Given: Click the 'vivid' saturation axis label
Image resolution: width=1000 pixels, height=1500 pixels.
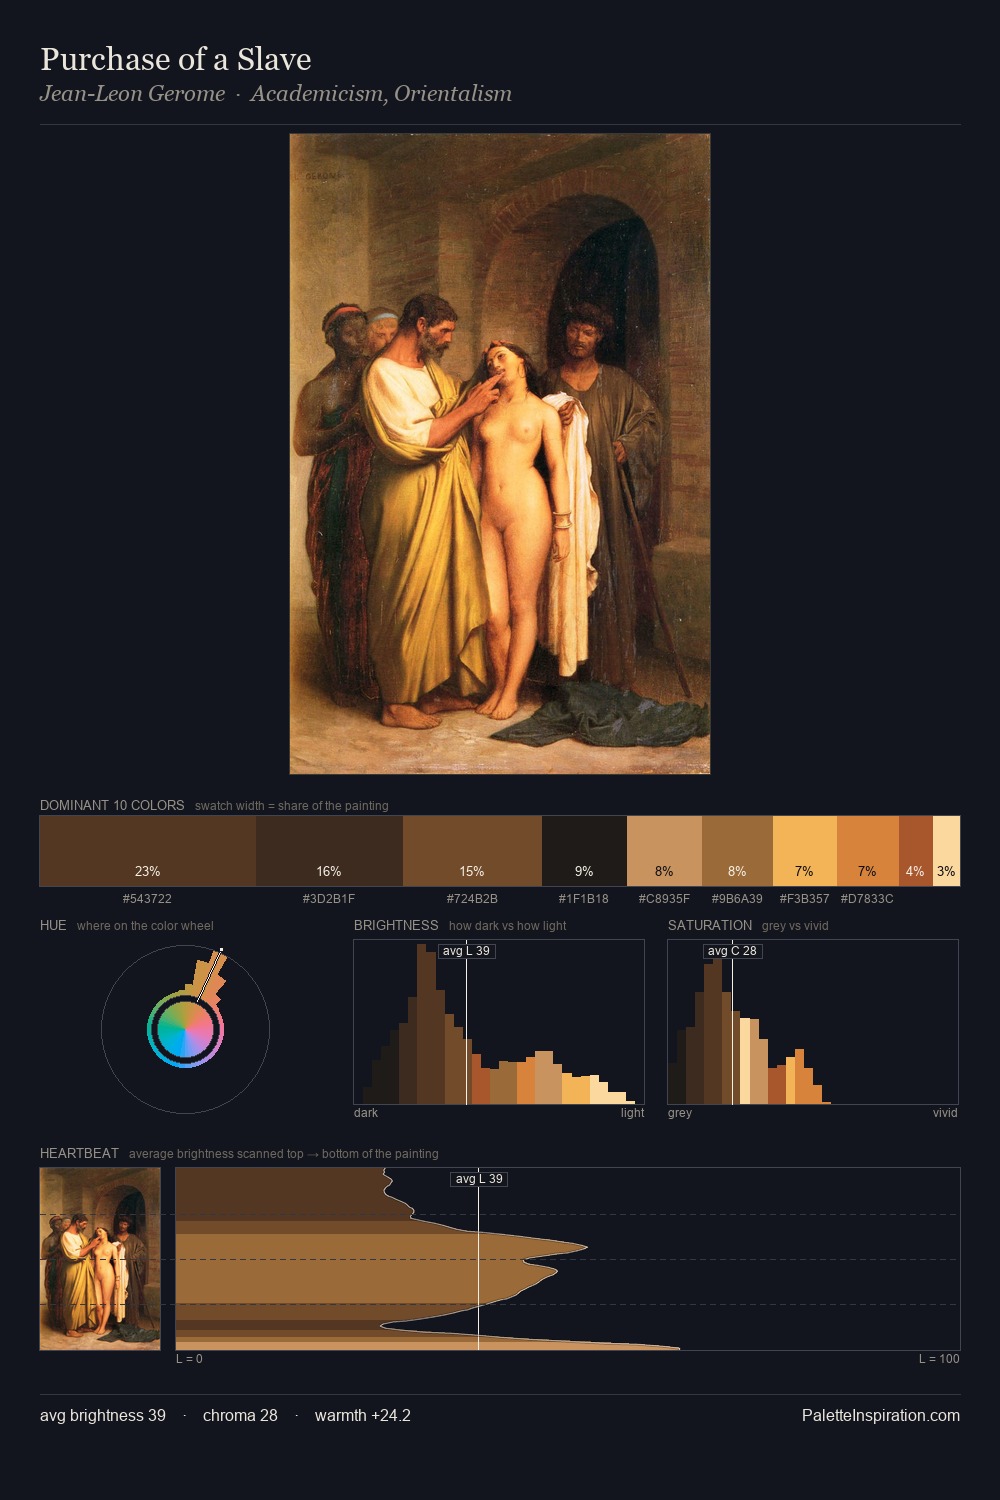Looking at the screenshot, I should [x=945, y=1113].
